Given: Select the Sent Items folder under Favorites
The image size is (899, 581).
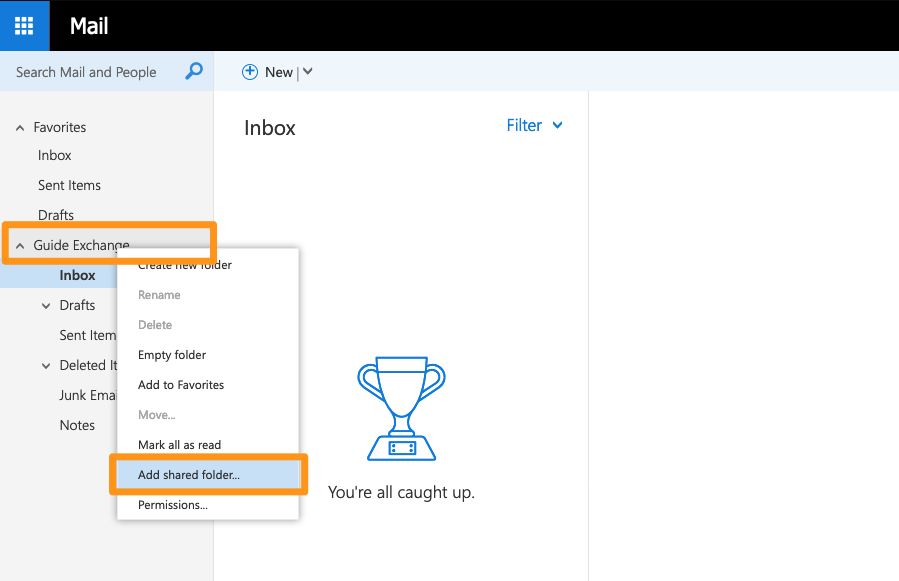Looking at the screenshot, I should click(69, 185).
